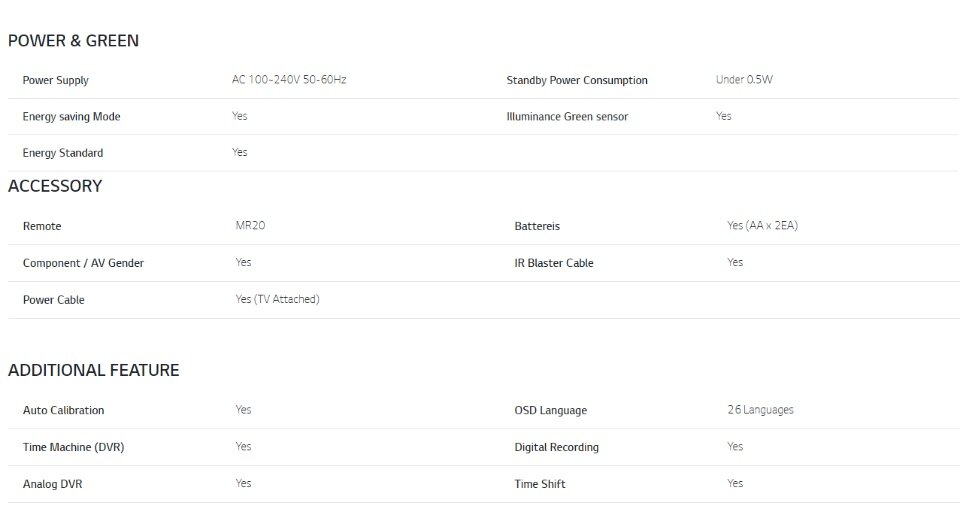Click the 26 Languages value
Image resolution: width=960 pixels, height=510 pixels.
[760, 410]
